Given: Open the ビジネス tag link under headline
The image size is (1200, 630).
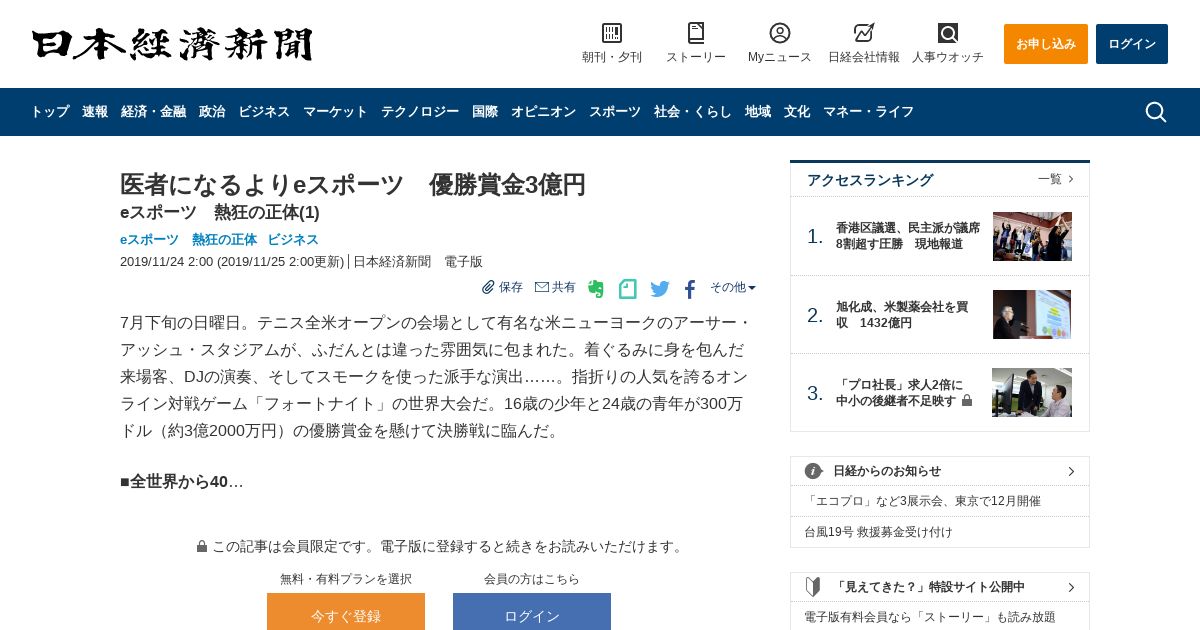Looking at the screenshot, I should coord(293,240).
